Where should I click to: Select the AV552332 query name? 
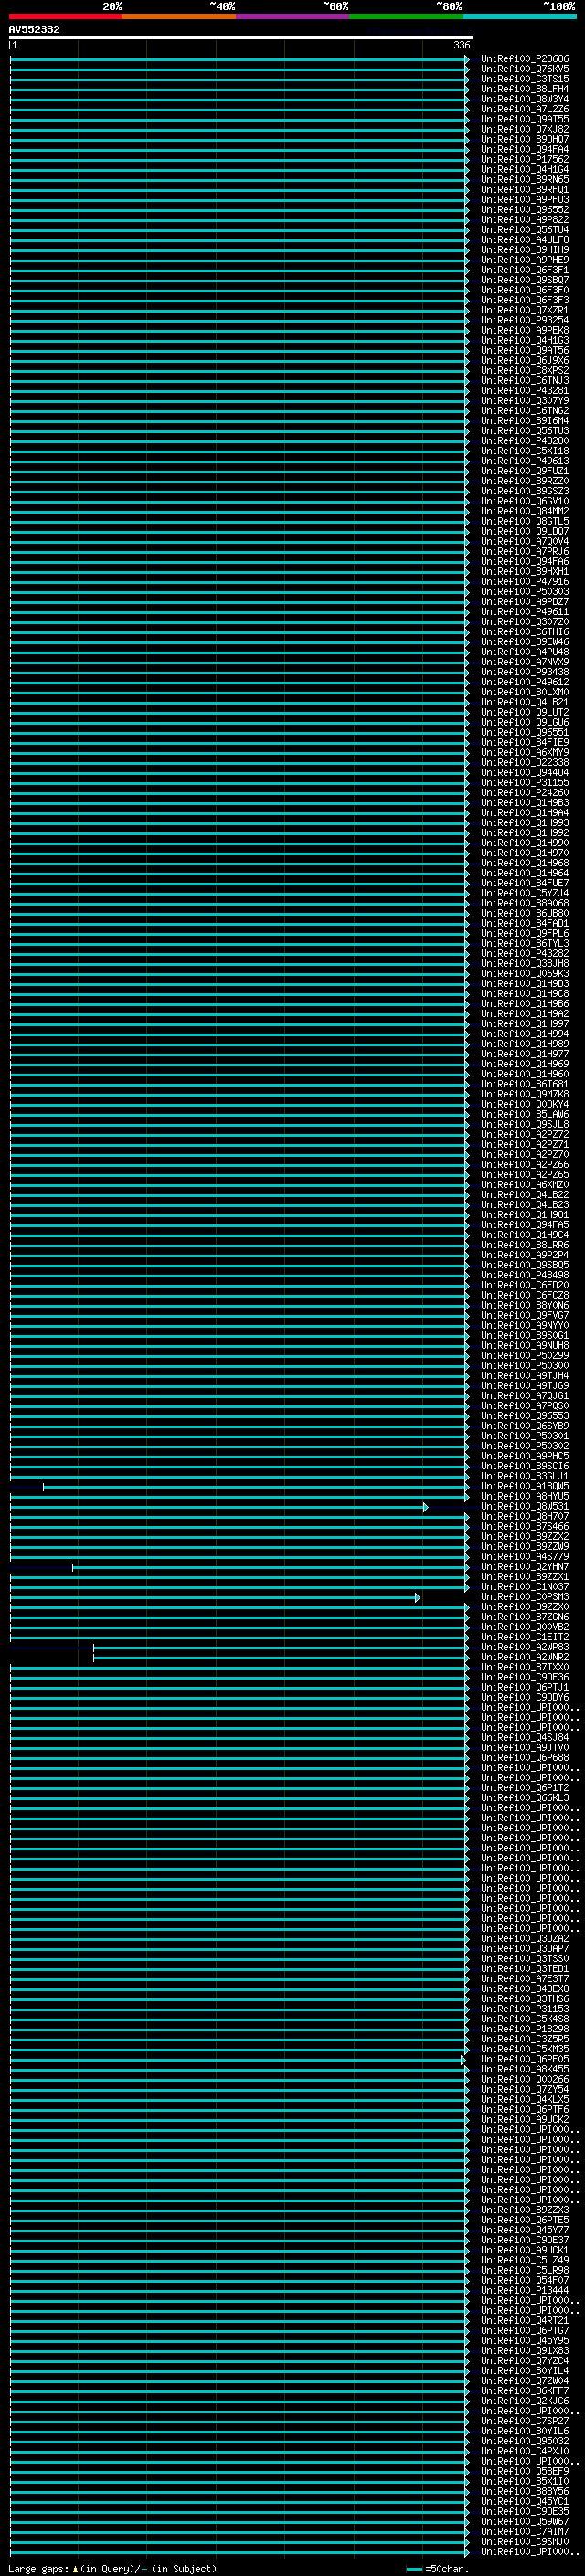[x=34, y=30]
